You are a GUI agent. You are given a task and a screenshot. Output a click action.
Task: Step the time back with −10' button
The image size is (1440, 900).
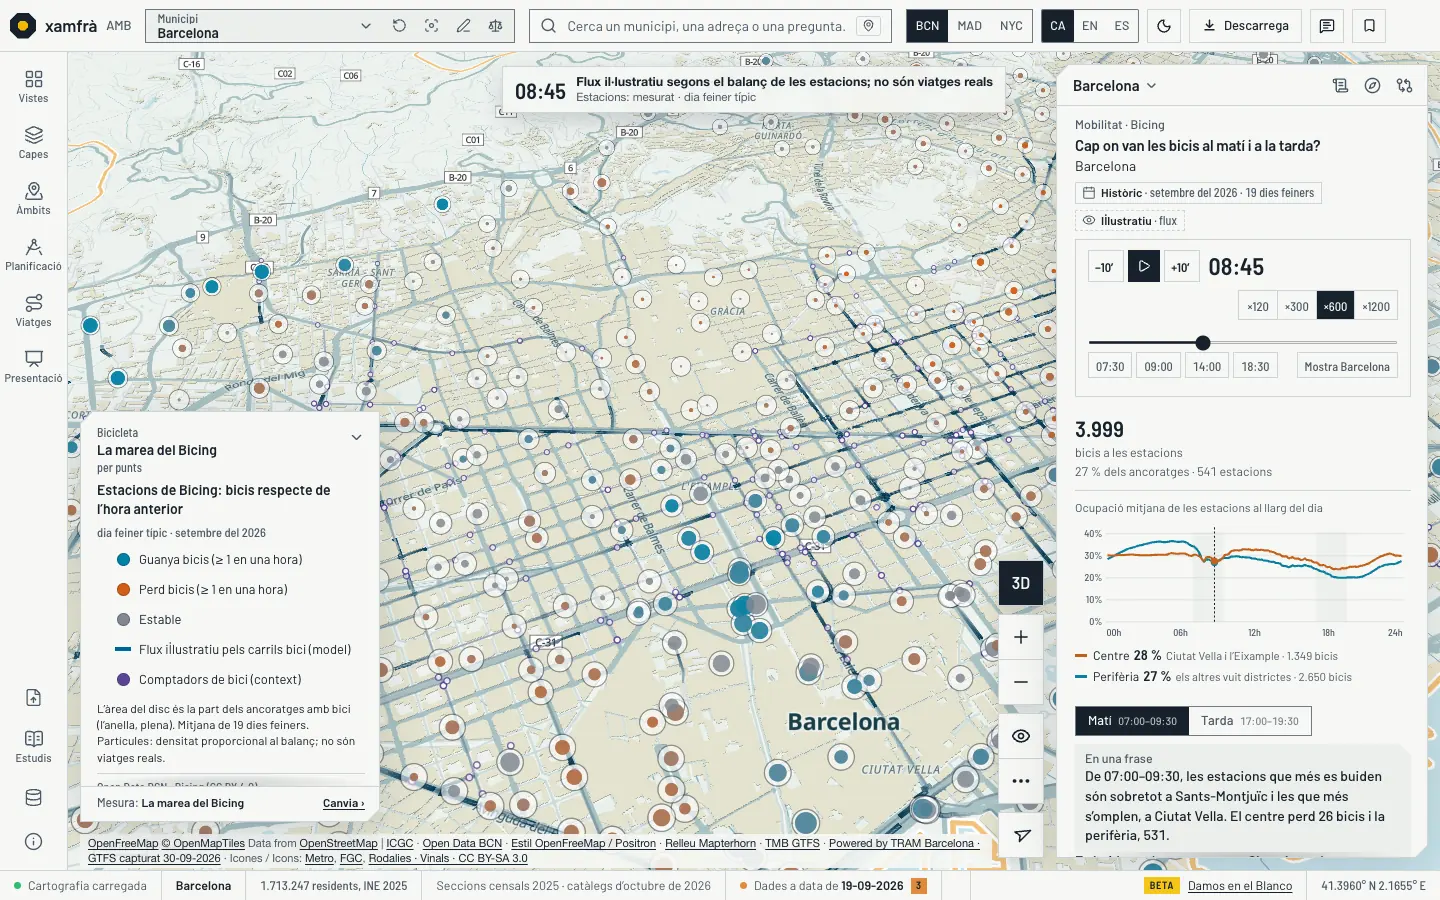coord(1105,267)
